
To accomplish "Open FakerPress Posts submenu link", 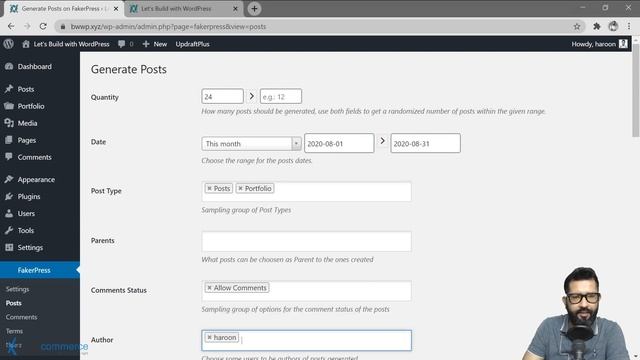I will (13, 303).
